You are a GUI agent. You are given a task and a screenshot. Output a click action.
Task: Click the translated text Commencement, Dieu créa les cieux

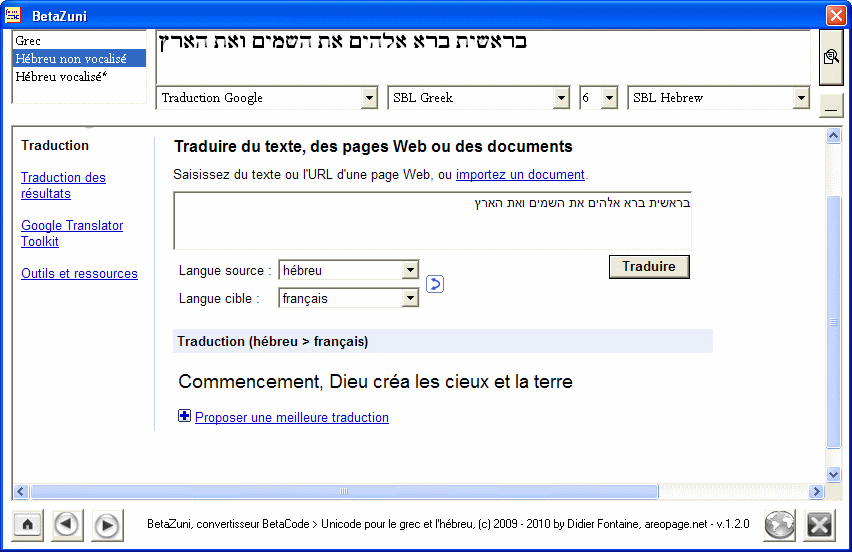click(x=375, y=381)
